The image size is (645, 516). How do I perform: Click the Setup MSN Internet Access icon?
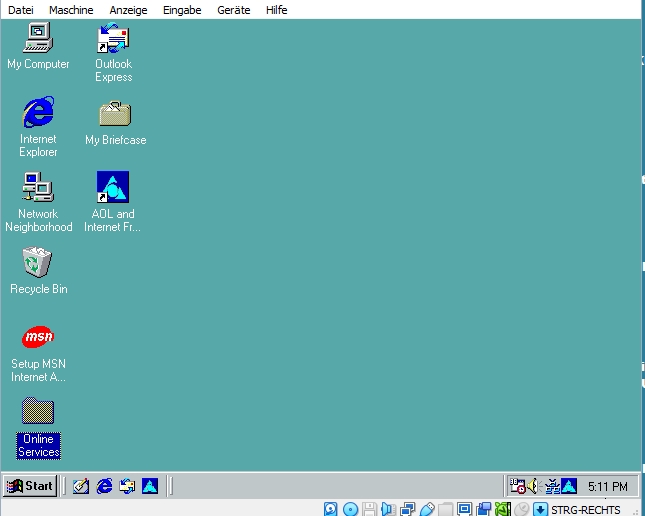38,338
